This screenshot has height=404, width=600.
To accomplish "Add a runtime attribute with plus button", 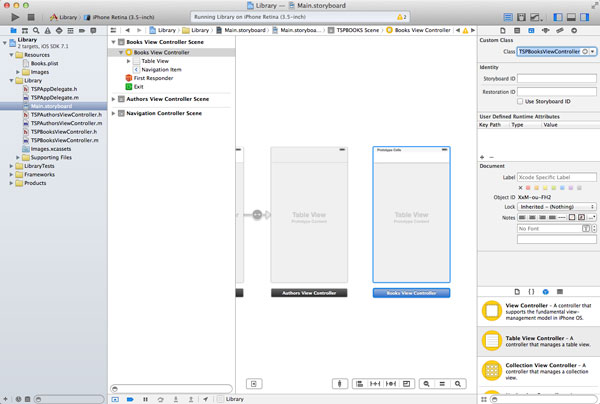I will coord(482,157).
